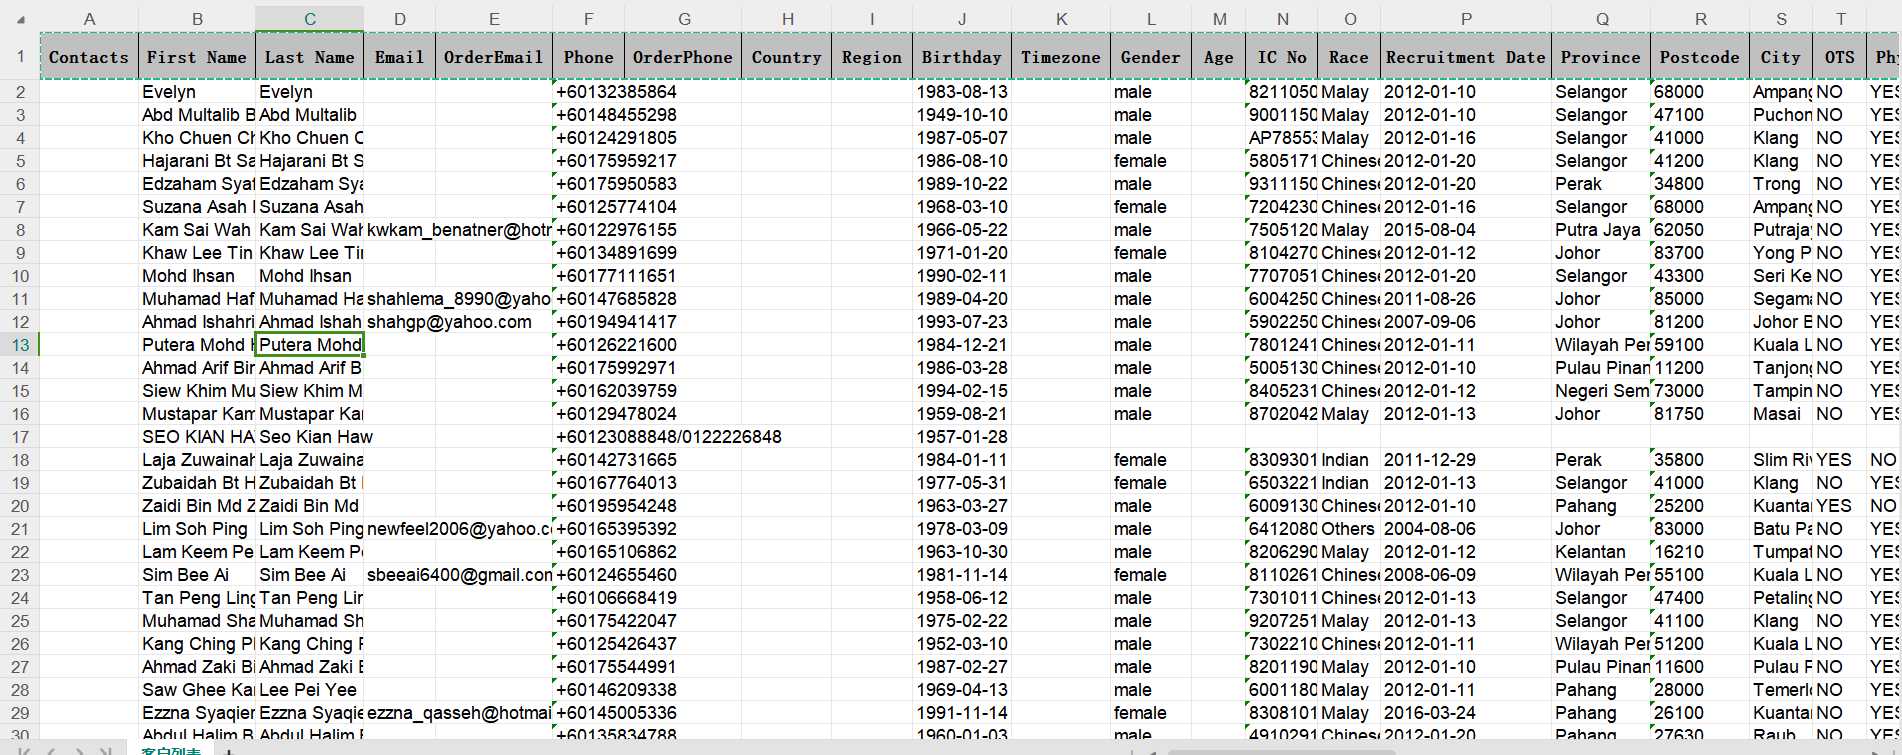Click birthday cell 1957-01-28
The image size is (1902, 755).
pyautogui.click(x=962, y=437)
